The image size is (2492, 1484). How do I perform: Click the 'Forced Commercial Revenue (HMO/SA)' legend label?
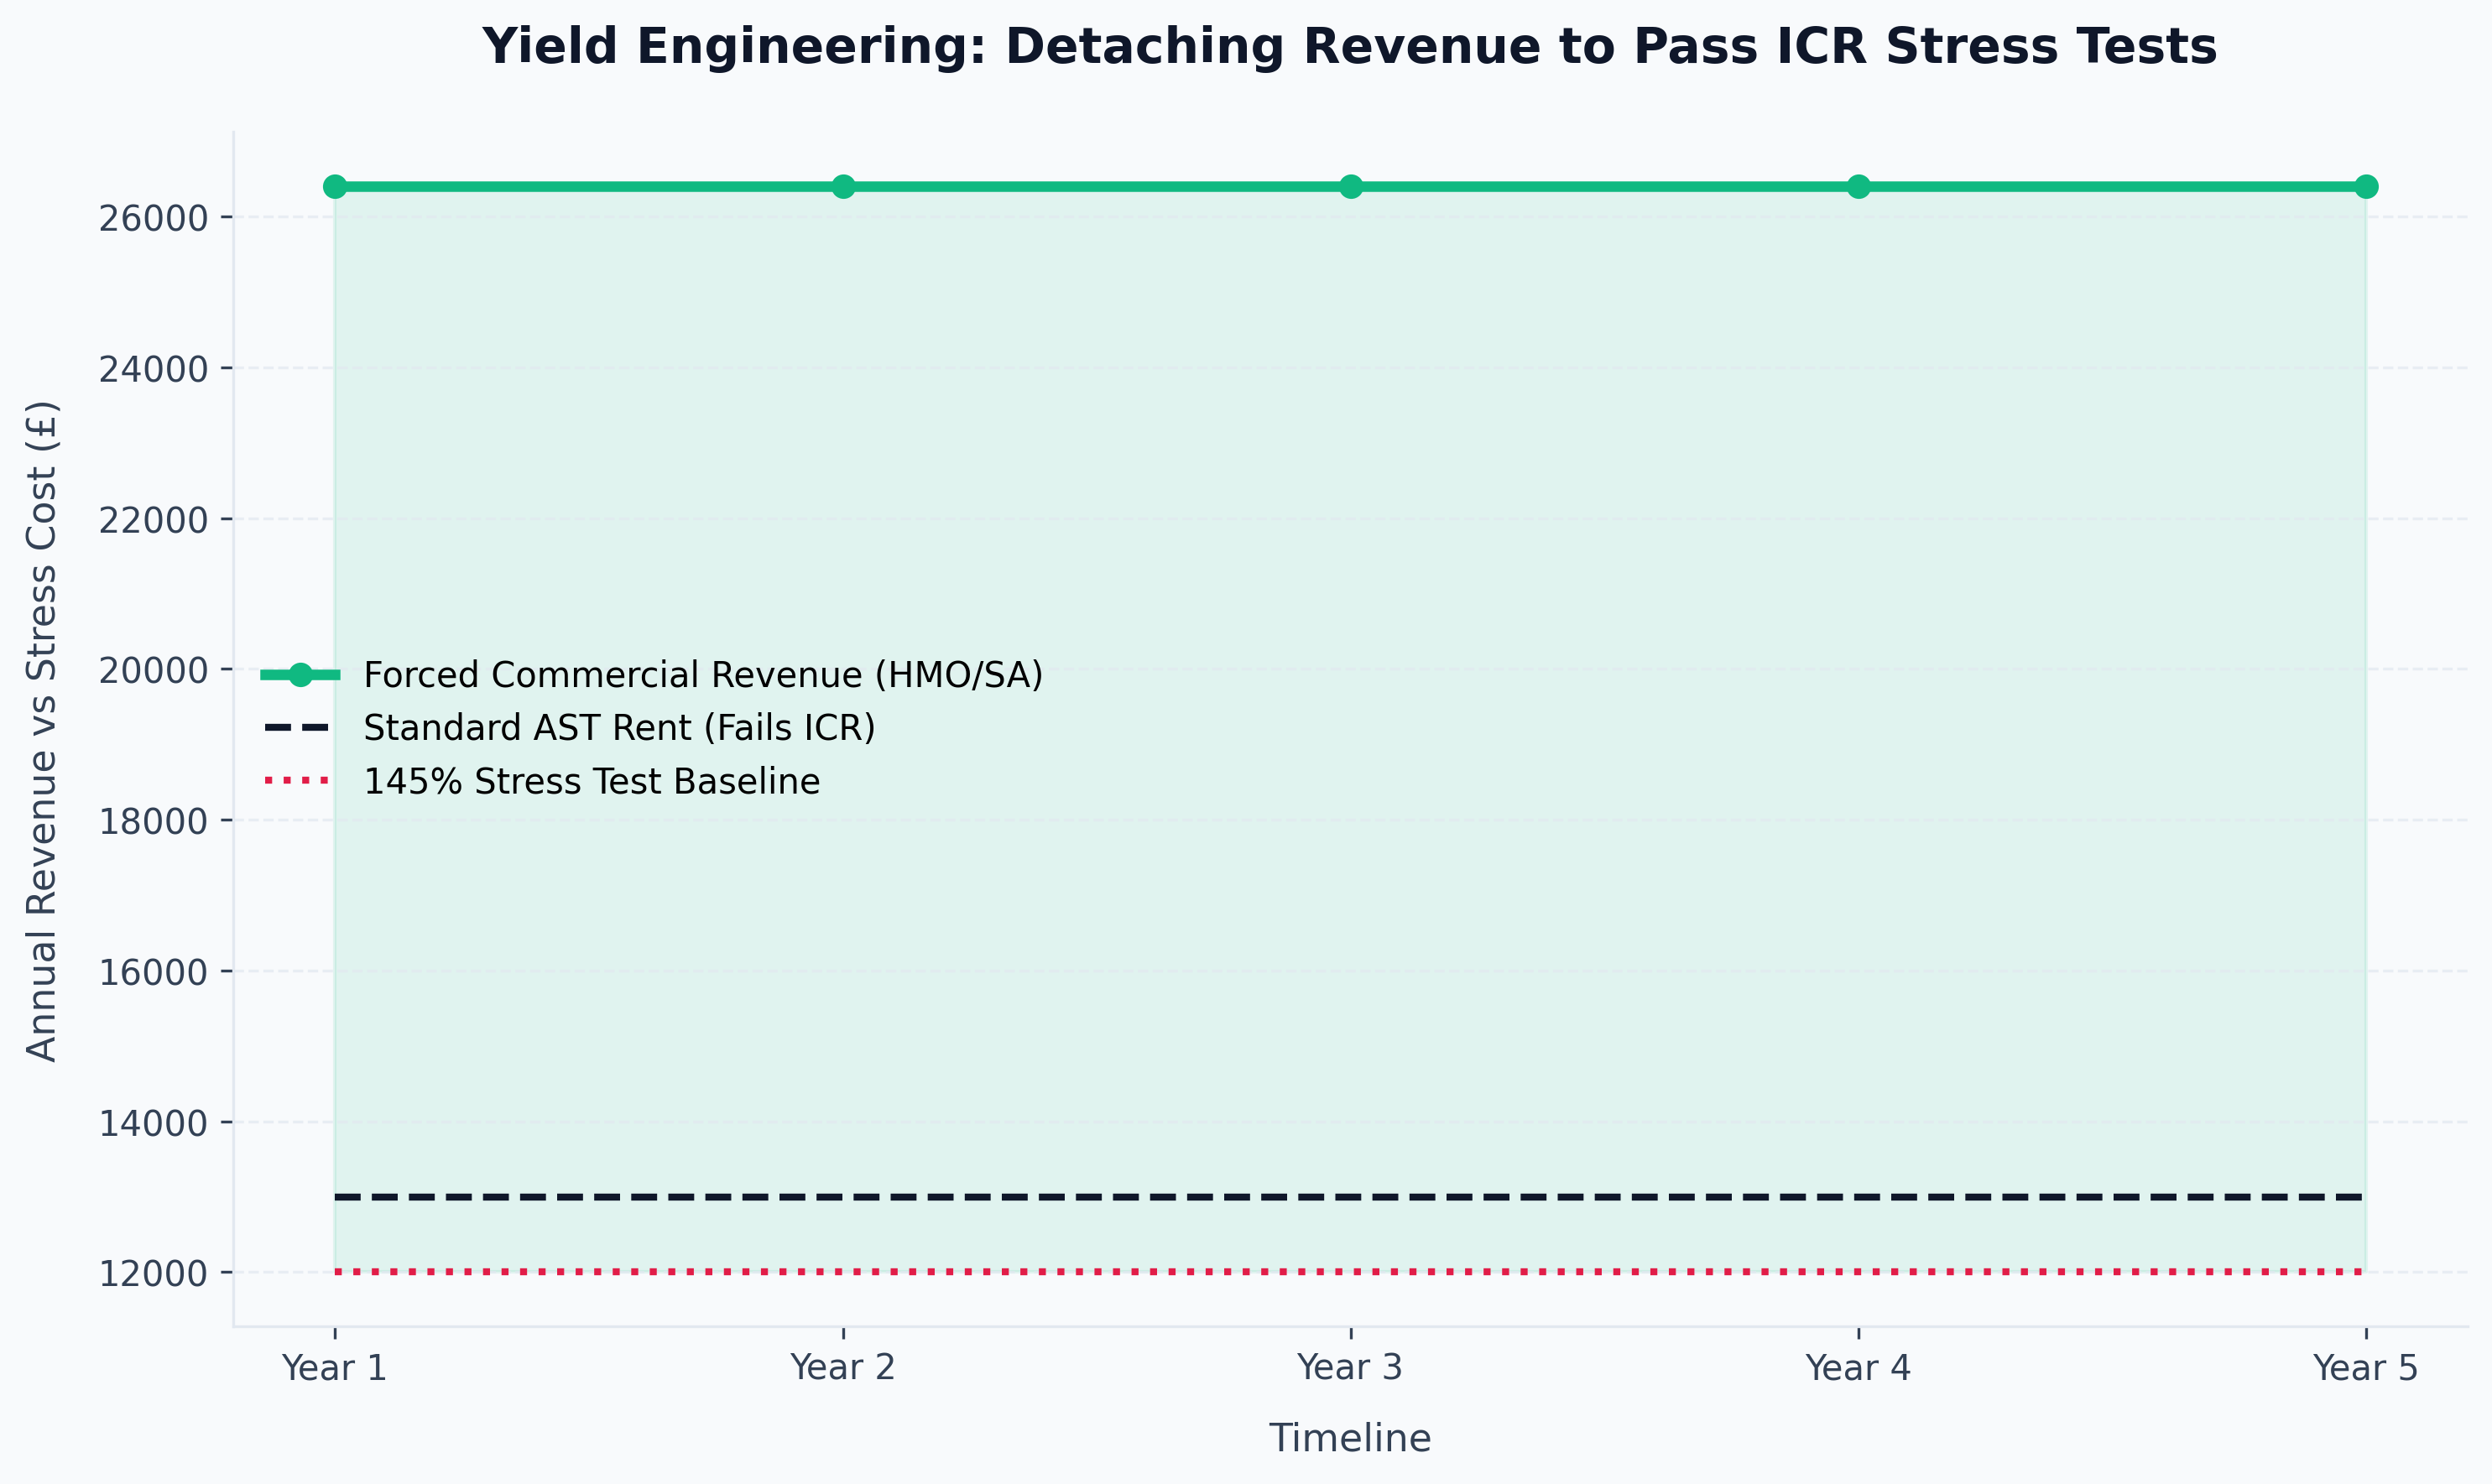703,675
